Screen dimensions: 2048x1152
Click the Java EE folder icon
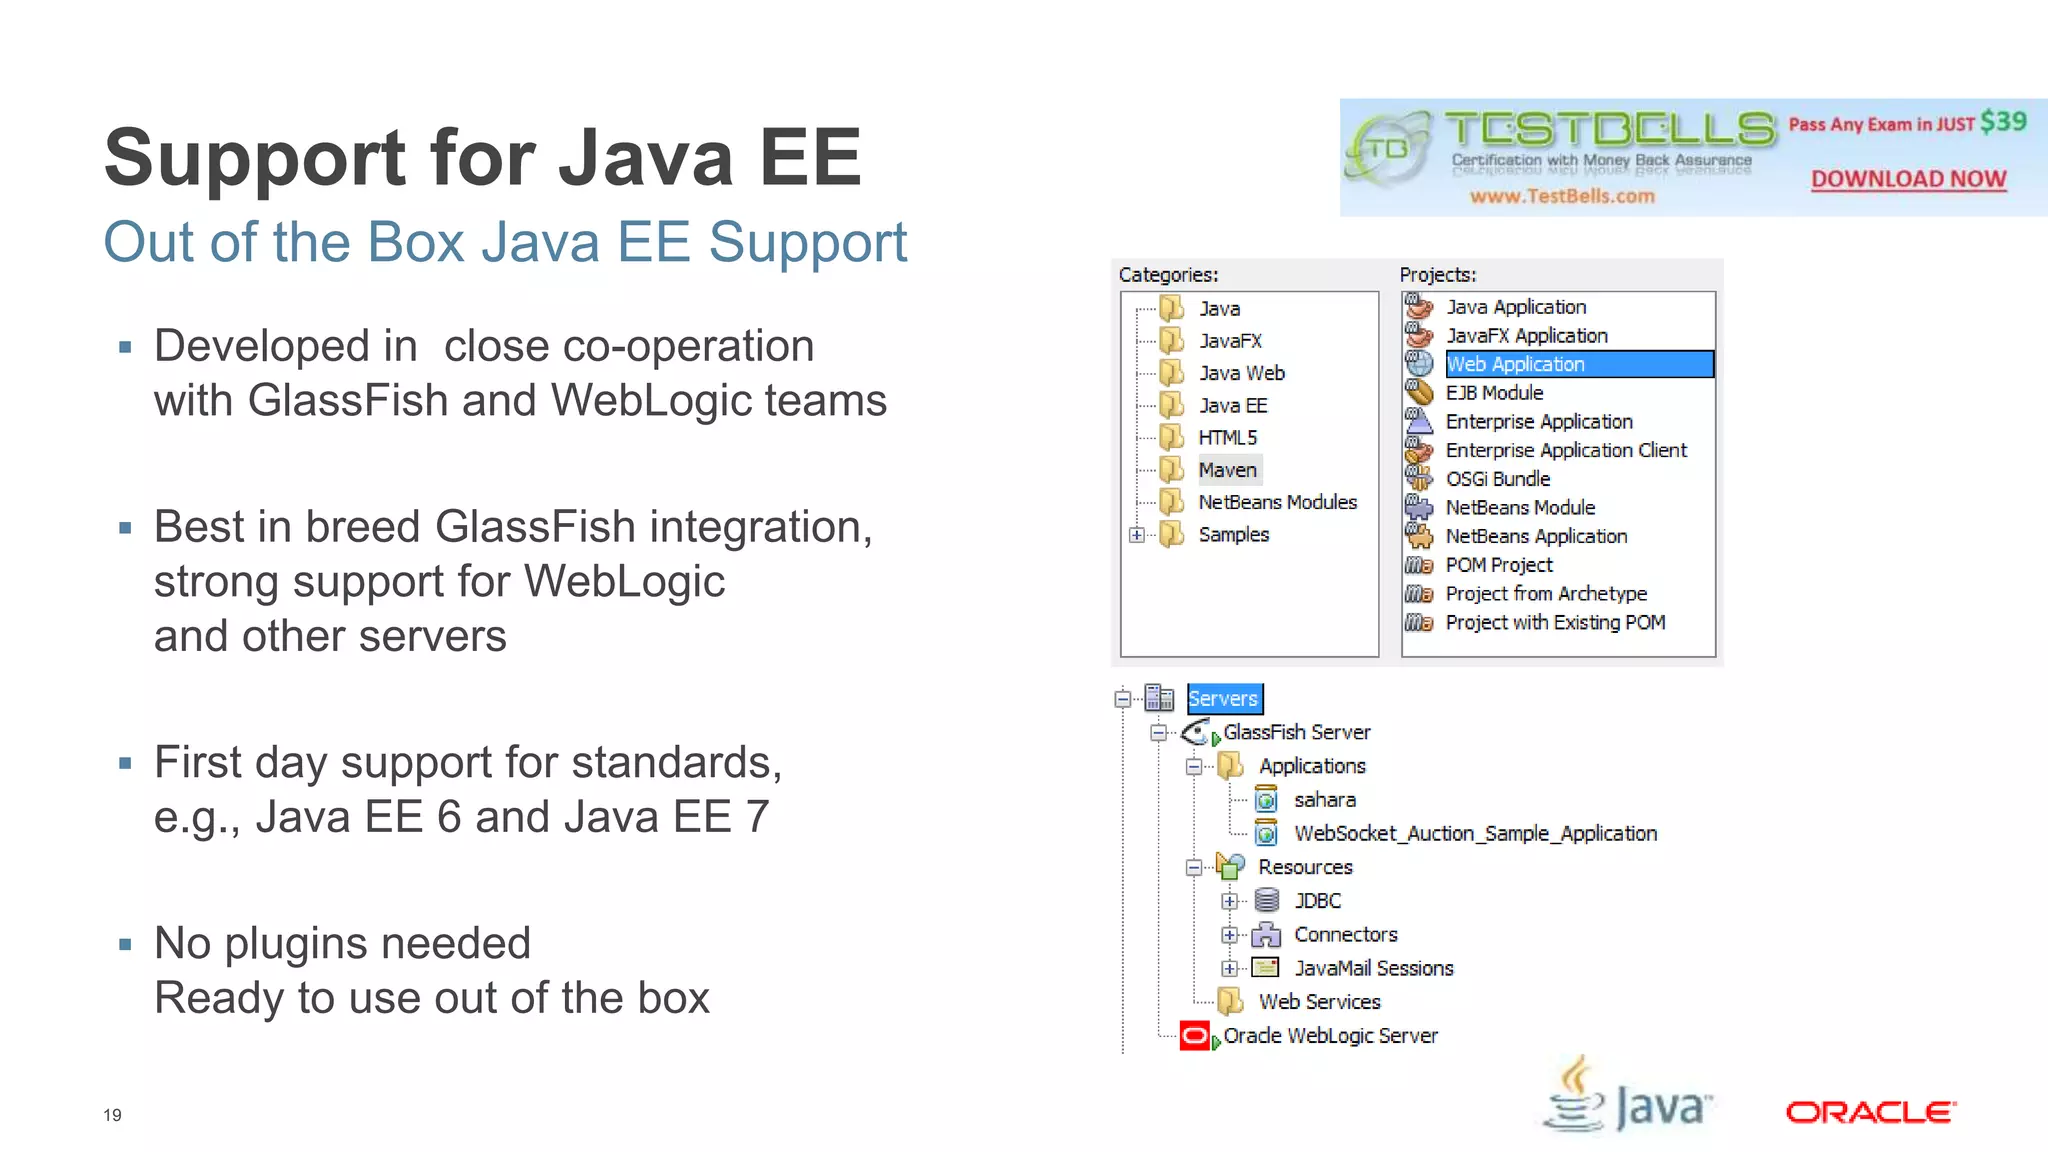[1171, 405]
